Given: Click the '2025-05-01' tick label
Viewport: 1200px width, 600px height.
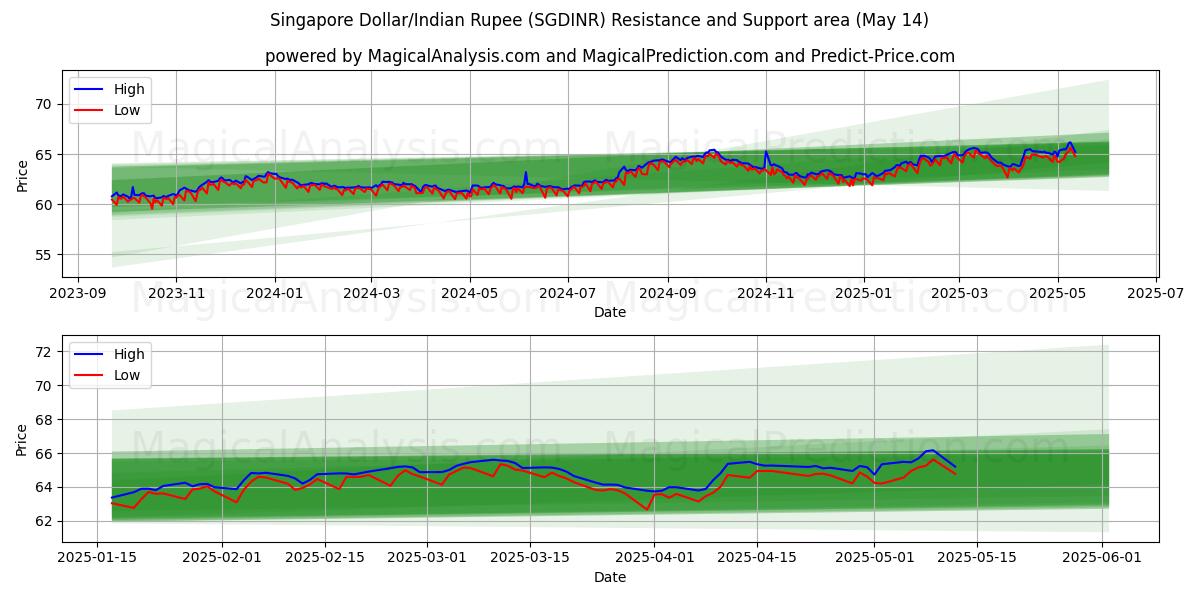Looking at the screenshot, I should 874,558.
